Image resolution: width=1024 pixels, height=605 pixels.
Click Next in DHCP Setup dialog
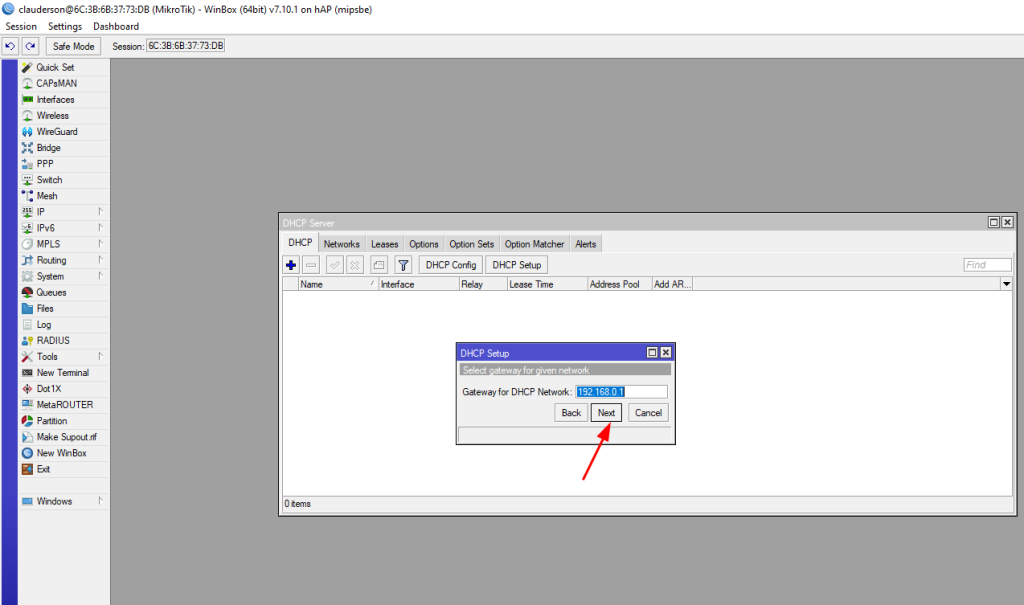606,412
